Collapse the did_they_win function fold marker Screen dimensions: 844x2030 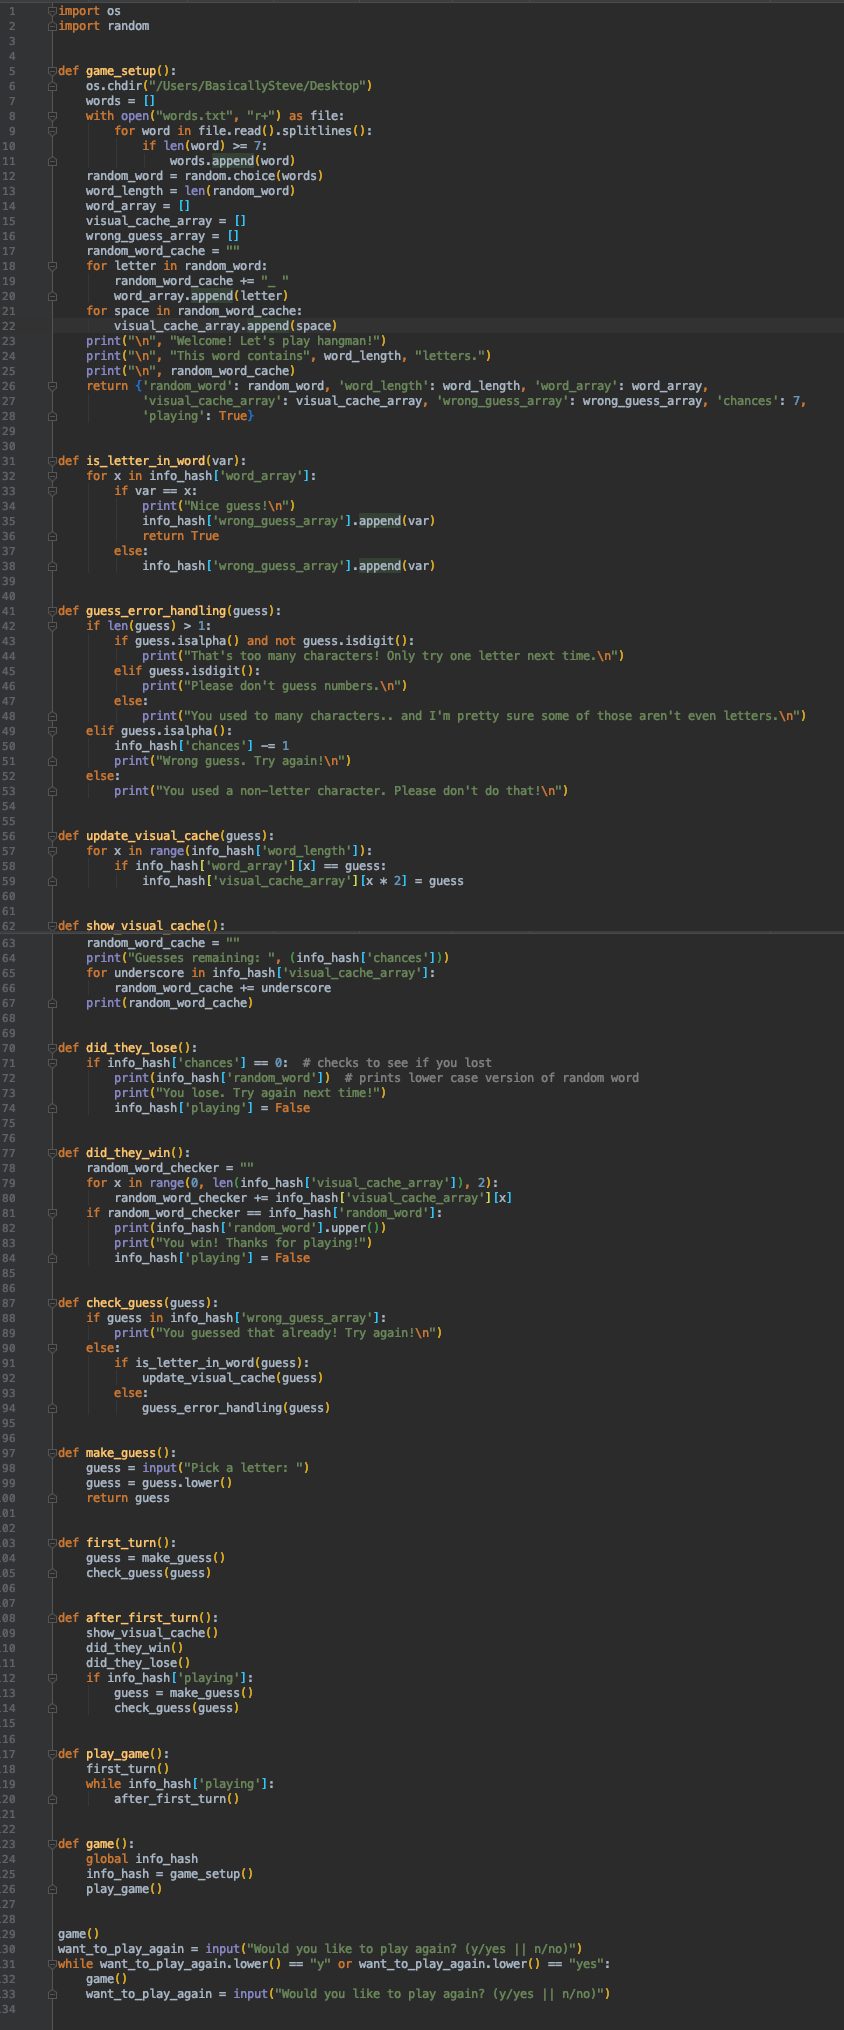(52, 1153)
